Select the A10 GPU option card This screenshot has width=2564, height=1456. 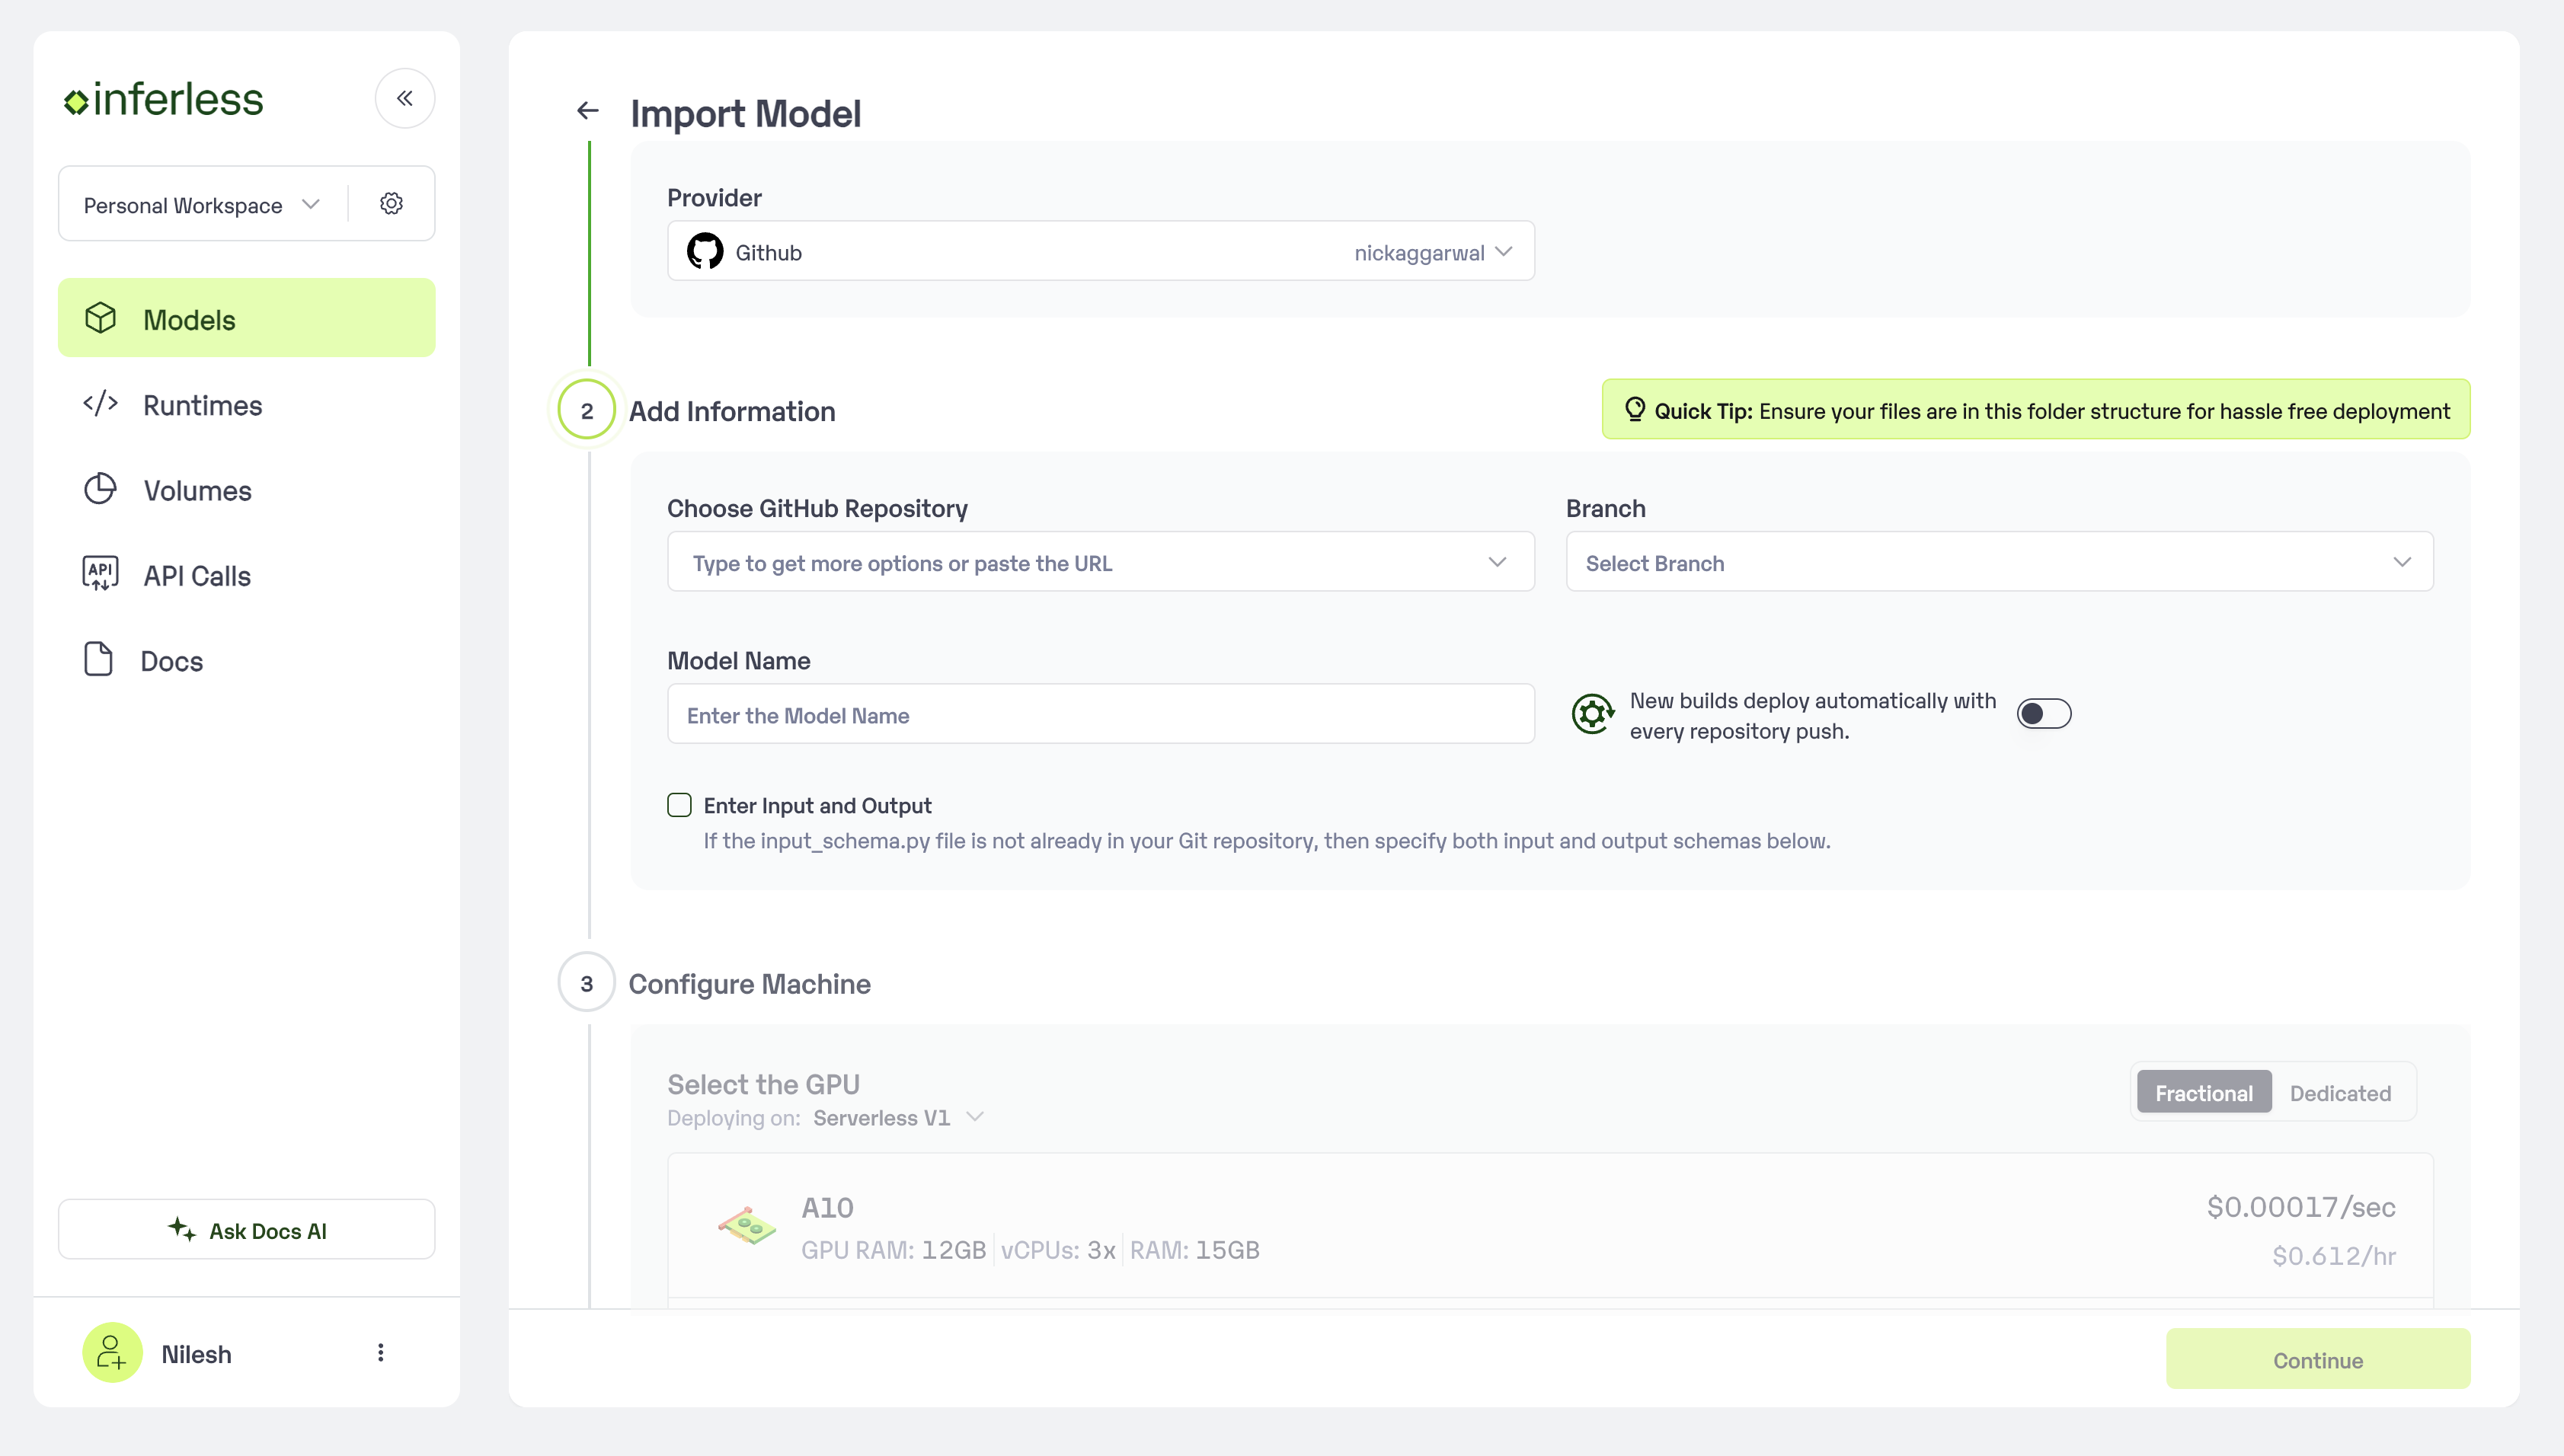pos(1549,1228)
